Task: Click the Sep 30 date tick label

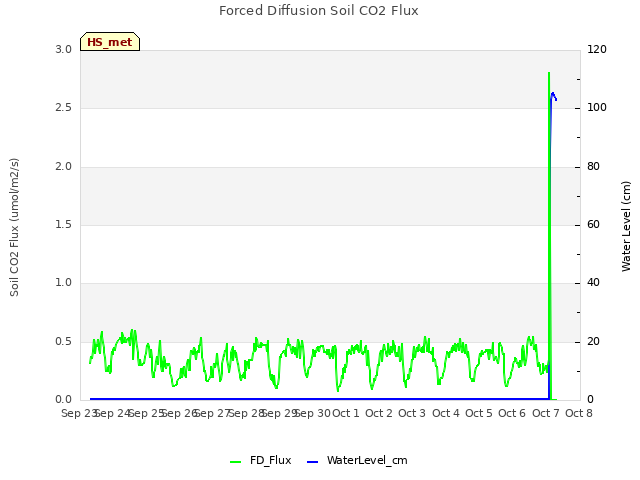Action: point(313,413)
